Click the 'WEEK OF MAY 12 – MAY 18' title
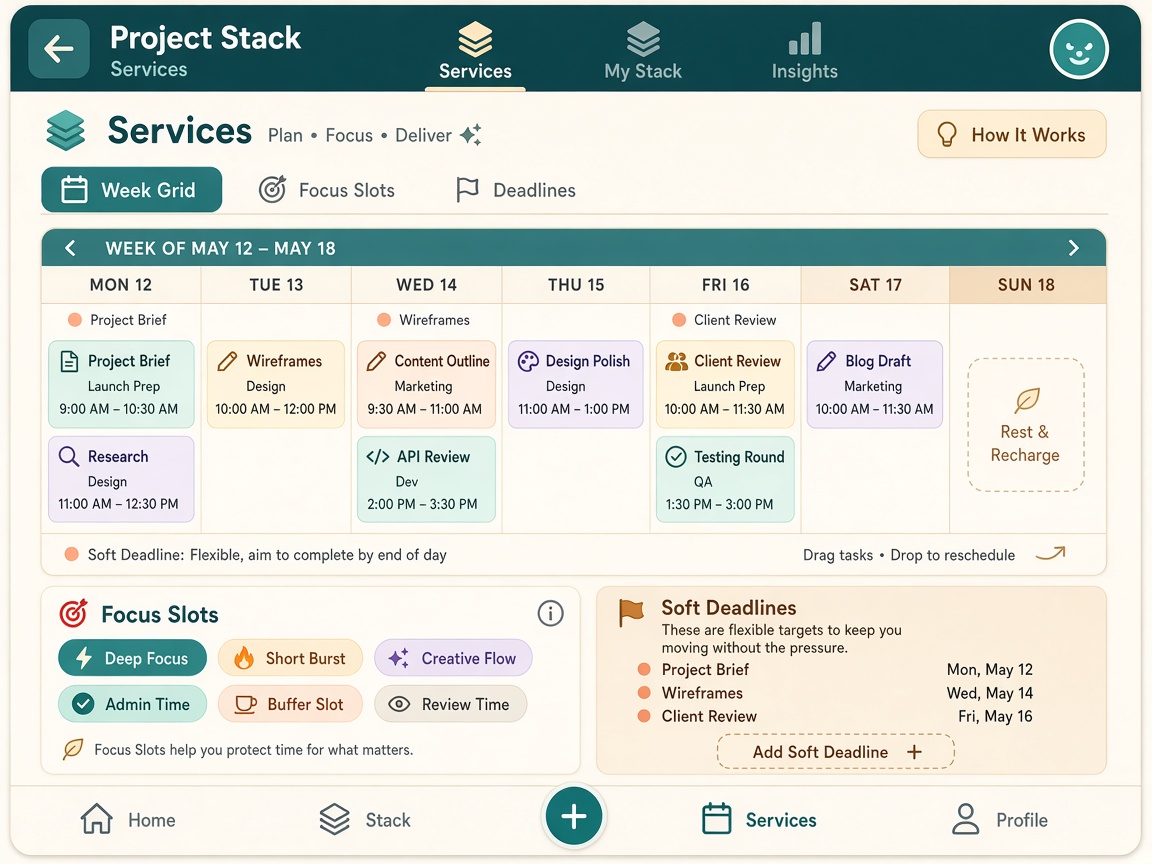This screenshot has width=1152, height=864. 220,248
